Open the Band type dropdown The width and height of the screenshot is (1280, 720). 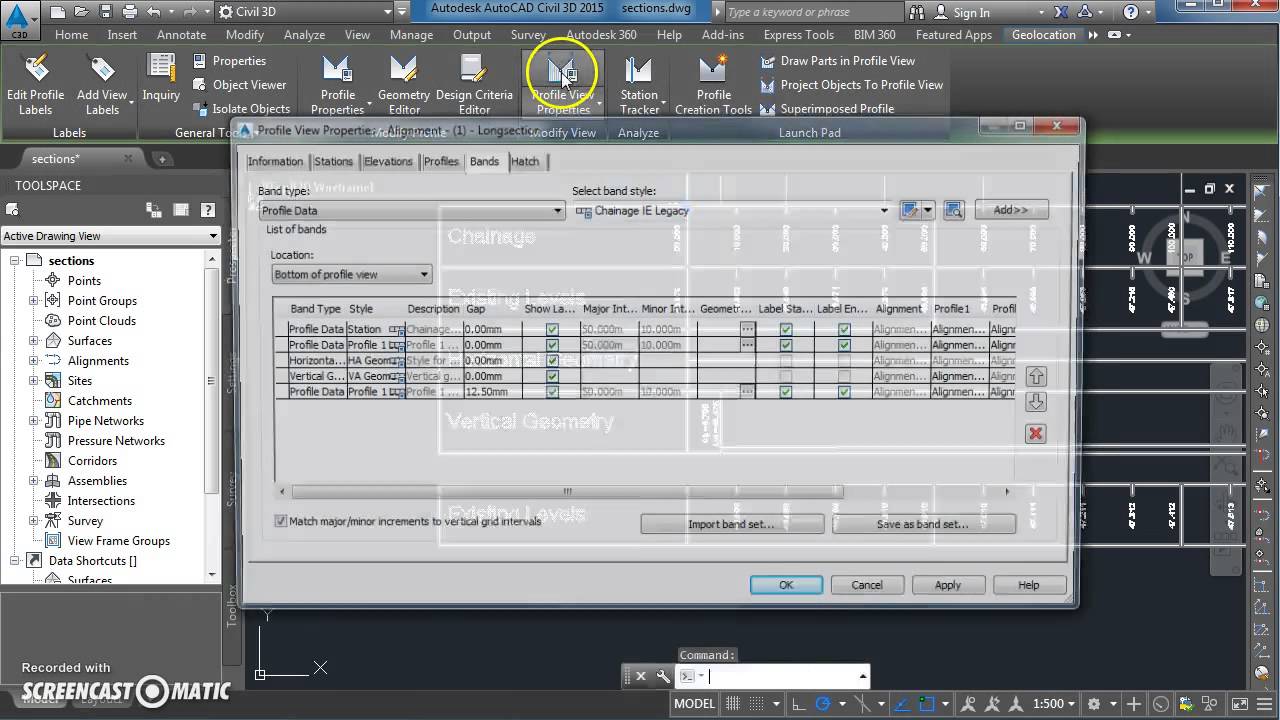point(412,211)
